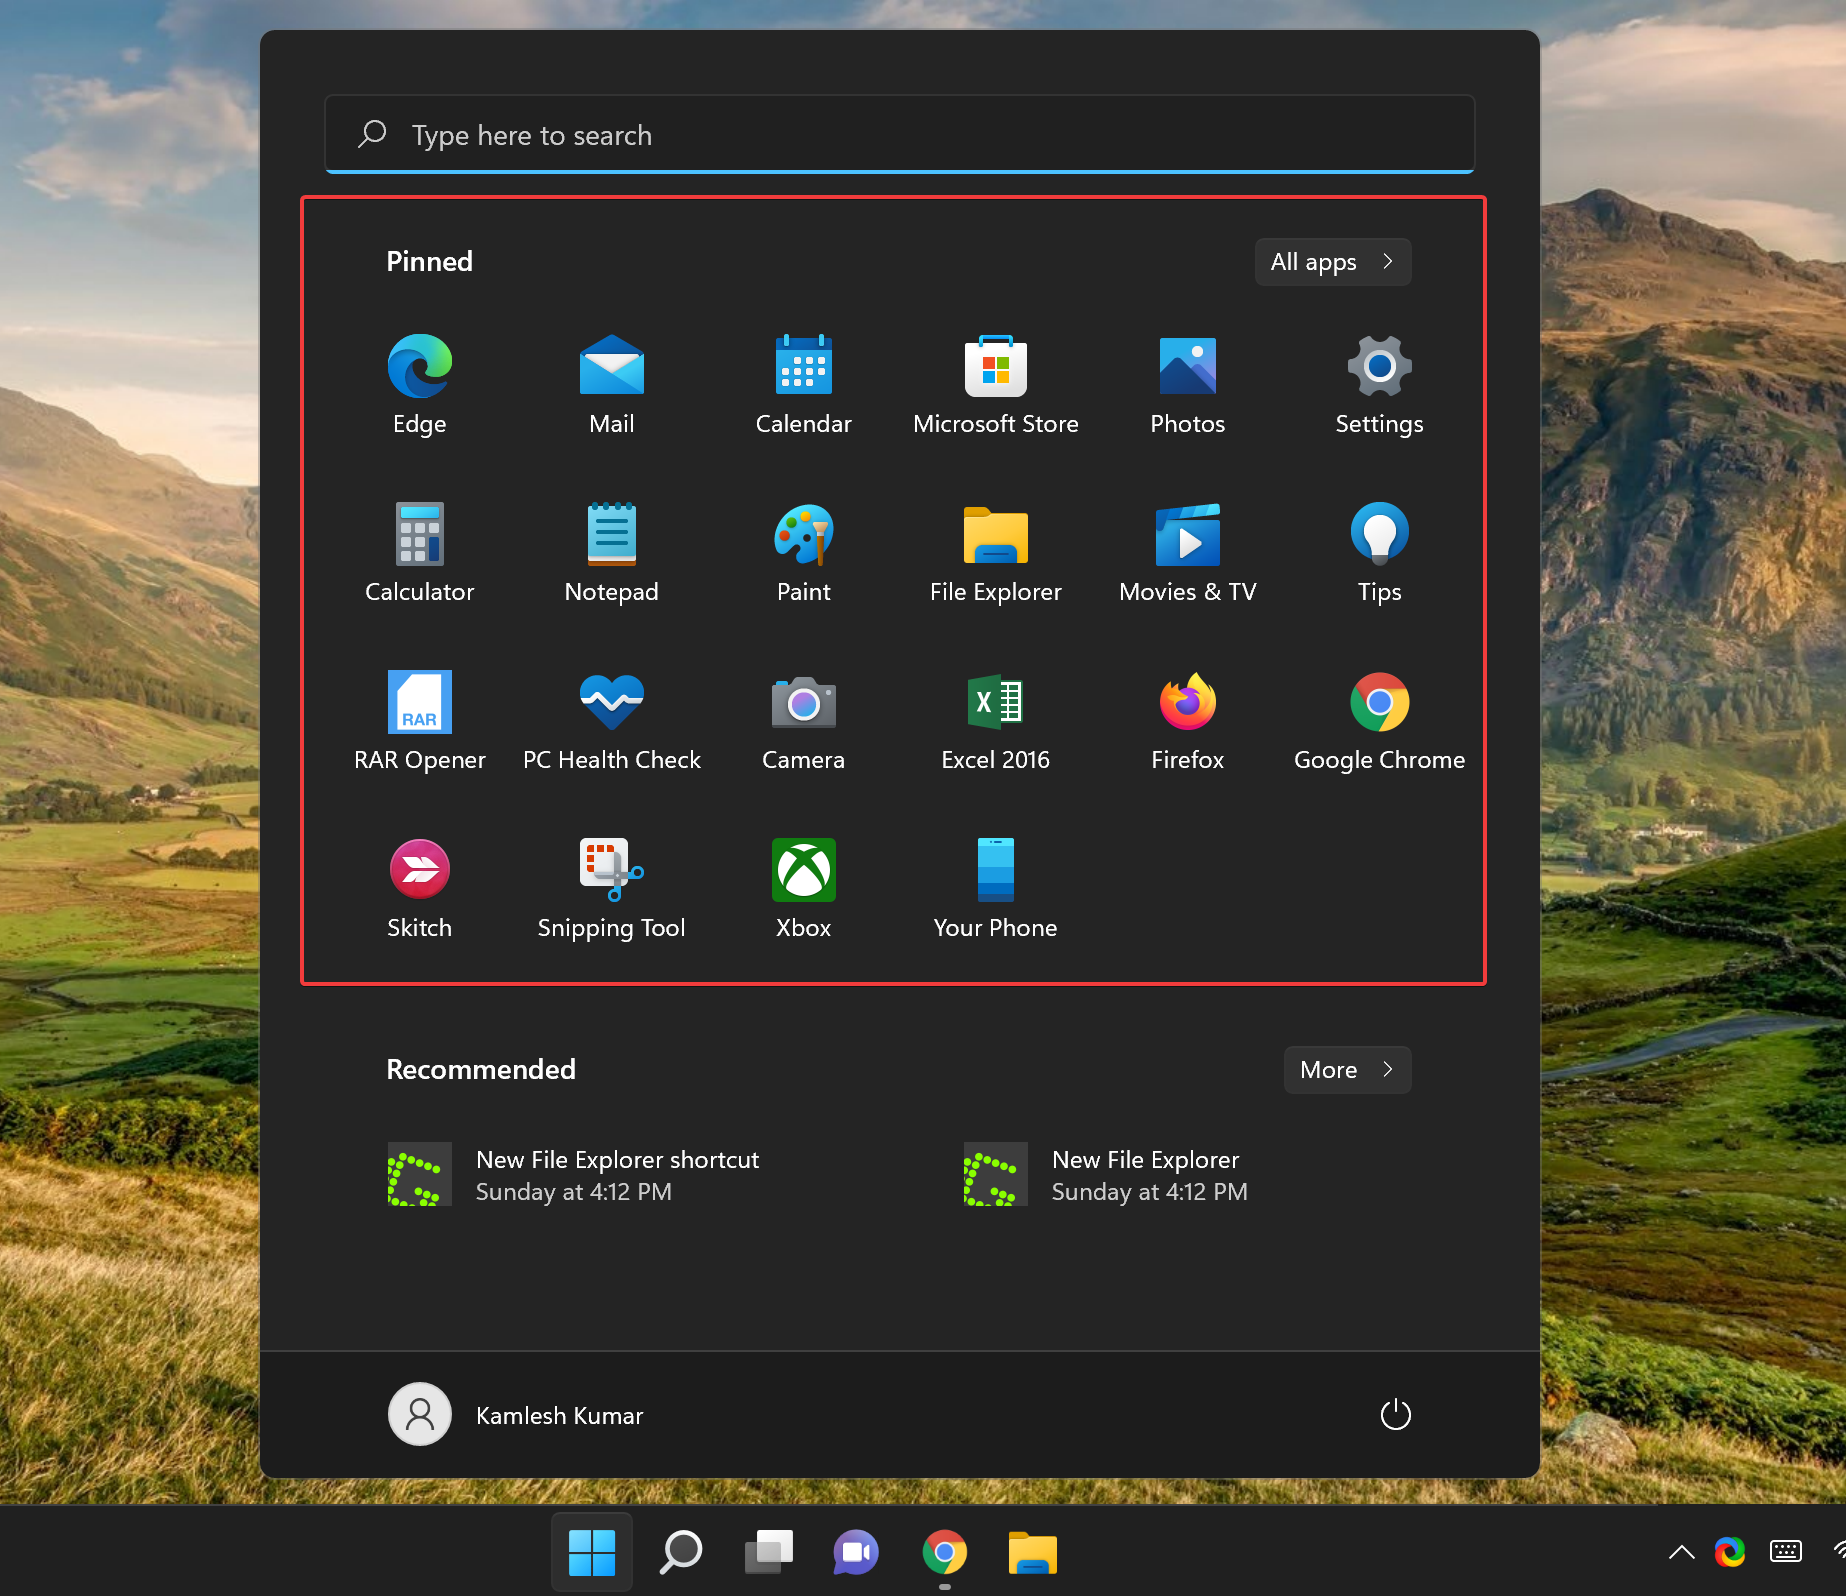
Task: Open pinned File Explorer in Start menu
Action: click(995, 553)
